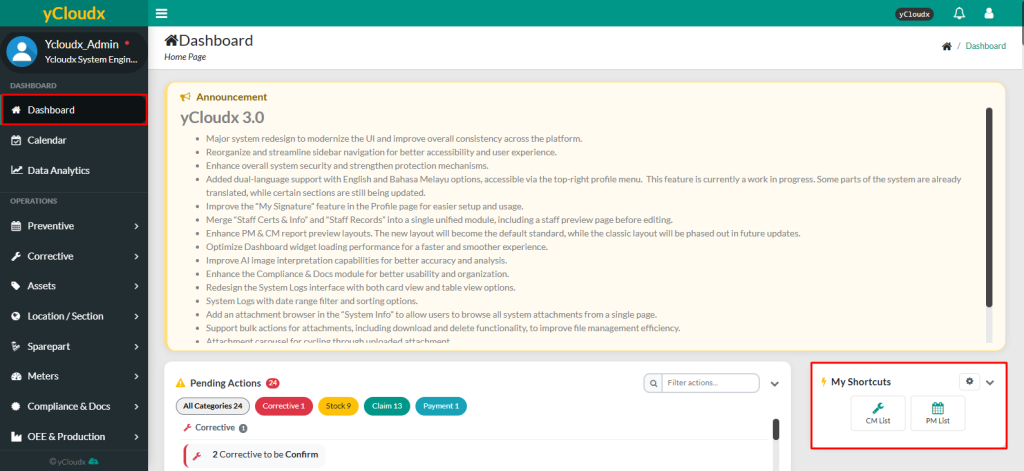The image size is (1024, 471).
Task: Click the Corrective section heading in Pending Actions
Action: pyautogui.click(x=215, y=428)
